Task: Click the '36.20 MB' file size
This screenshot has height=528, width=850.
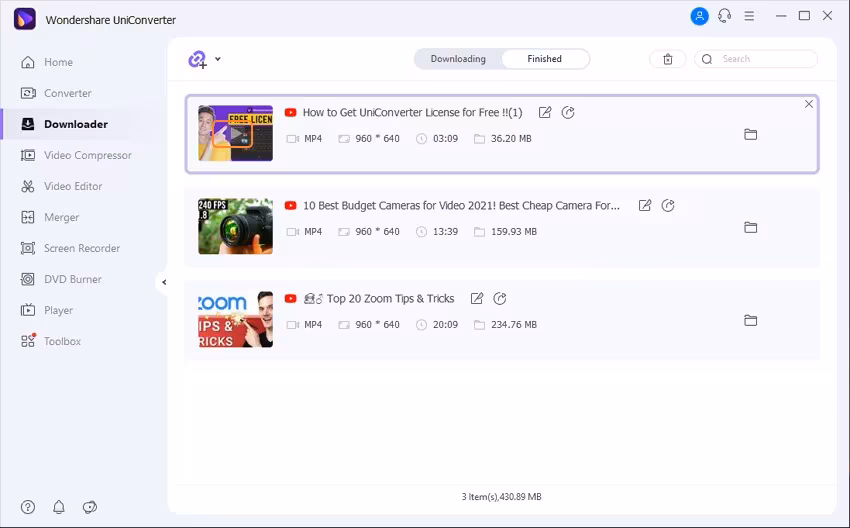Action: coord(511,139)
